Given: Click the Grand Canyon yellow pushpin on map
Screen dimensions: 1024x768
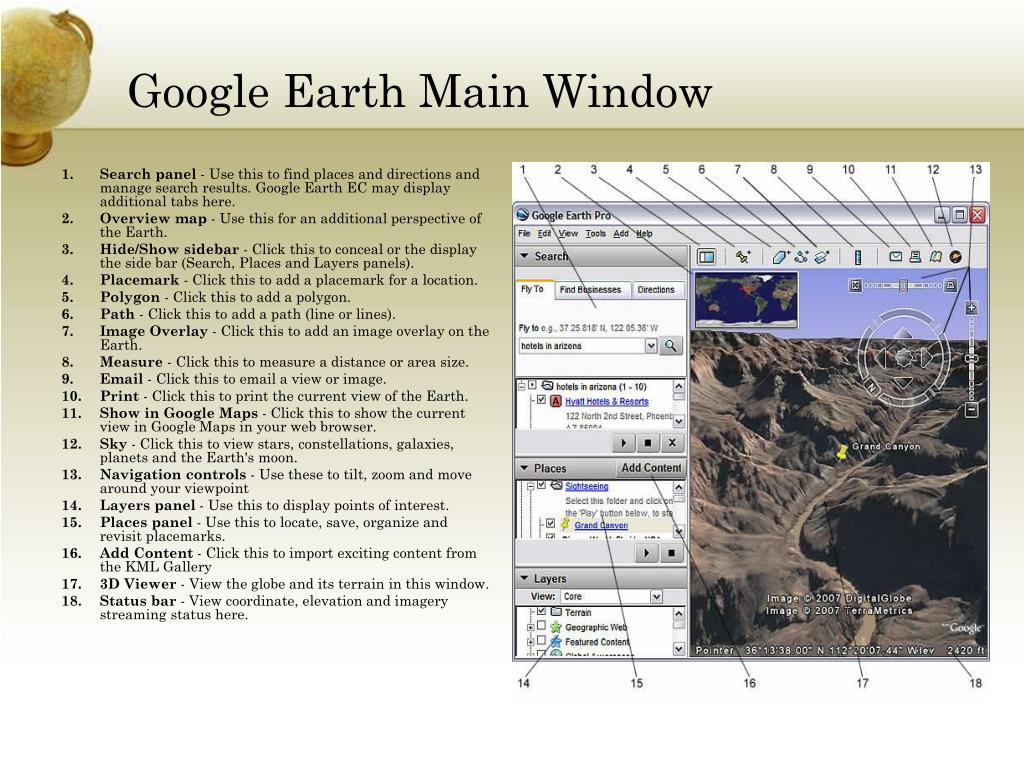Looking at the screenshot, I should coord(842,451).
